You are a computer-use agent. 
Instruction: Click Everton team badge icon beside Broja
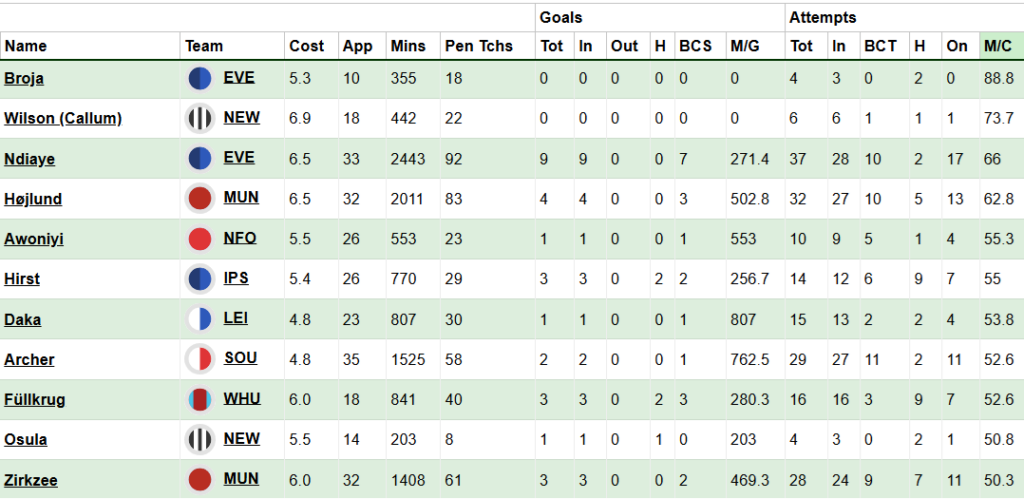[x=200, y=79]
